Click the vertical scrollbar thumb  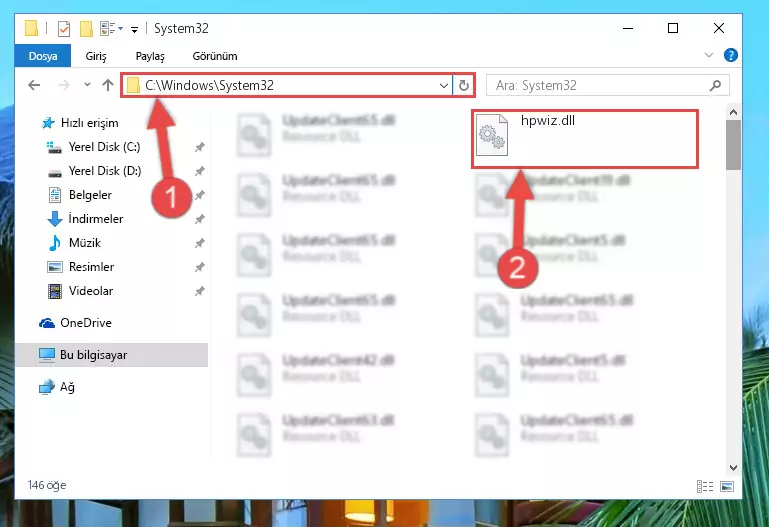pos(733,145)
